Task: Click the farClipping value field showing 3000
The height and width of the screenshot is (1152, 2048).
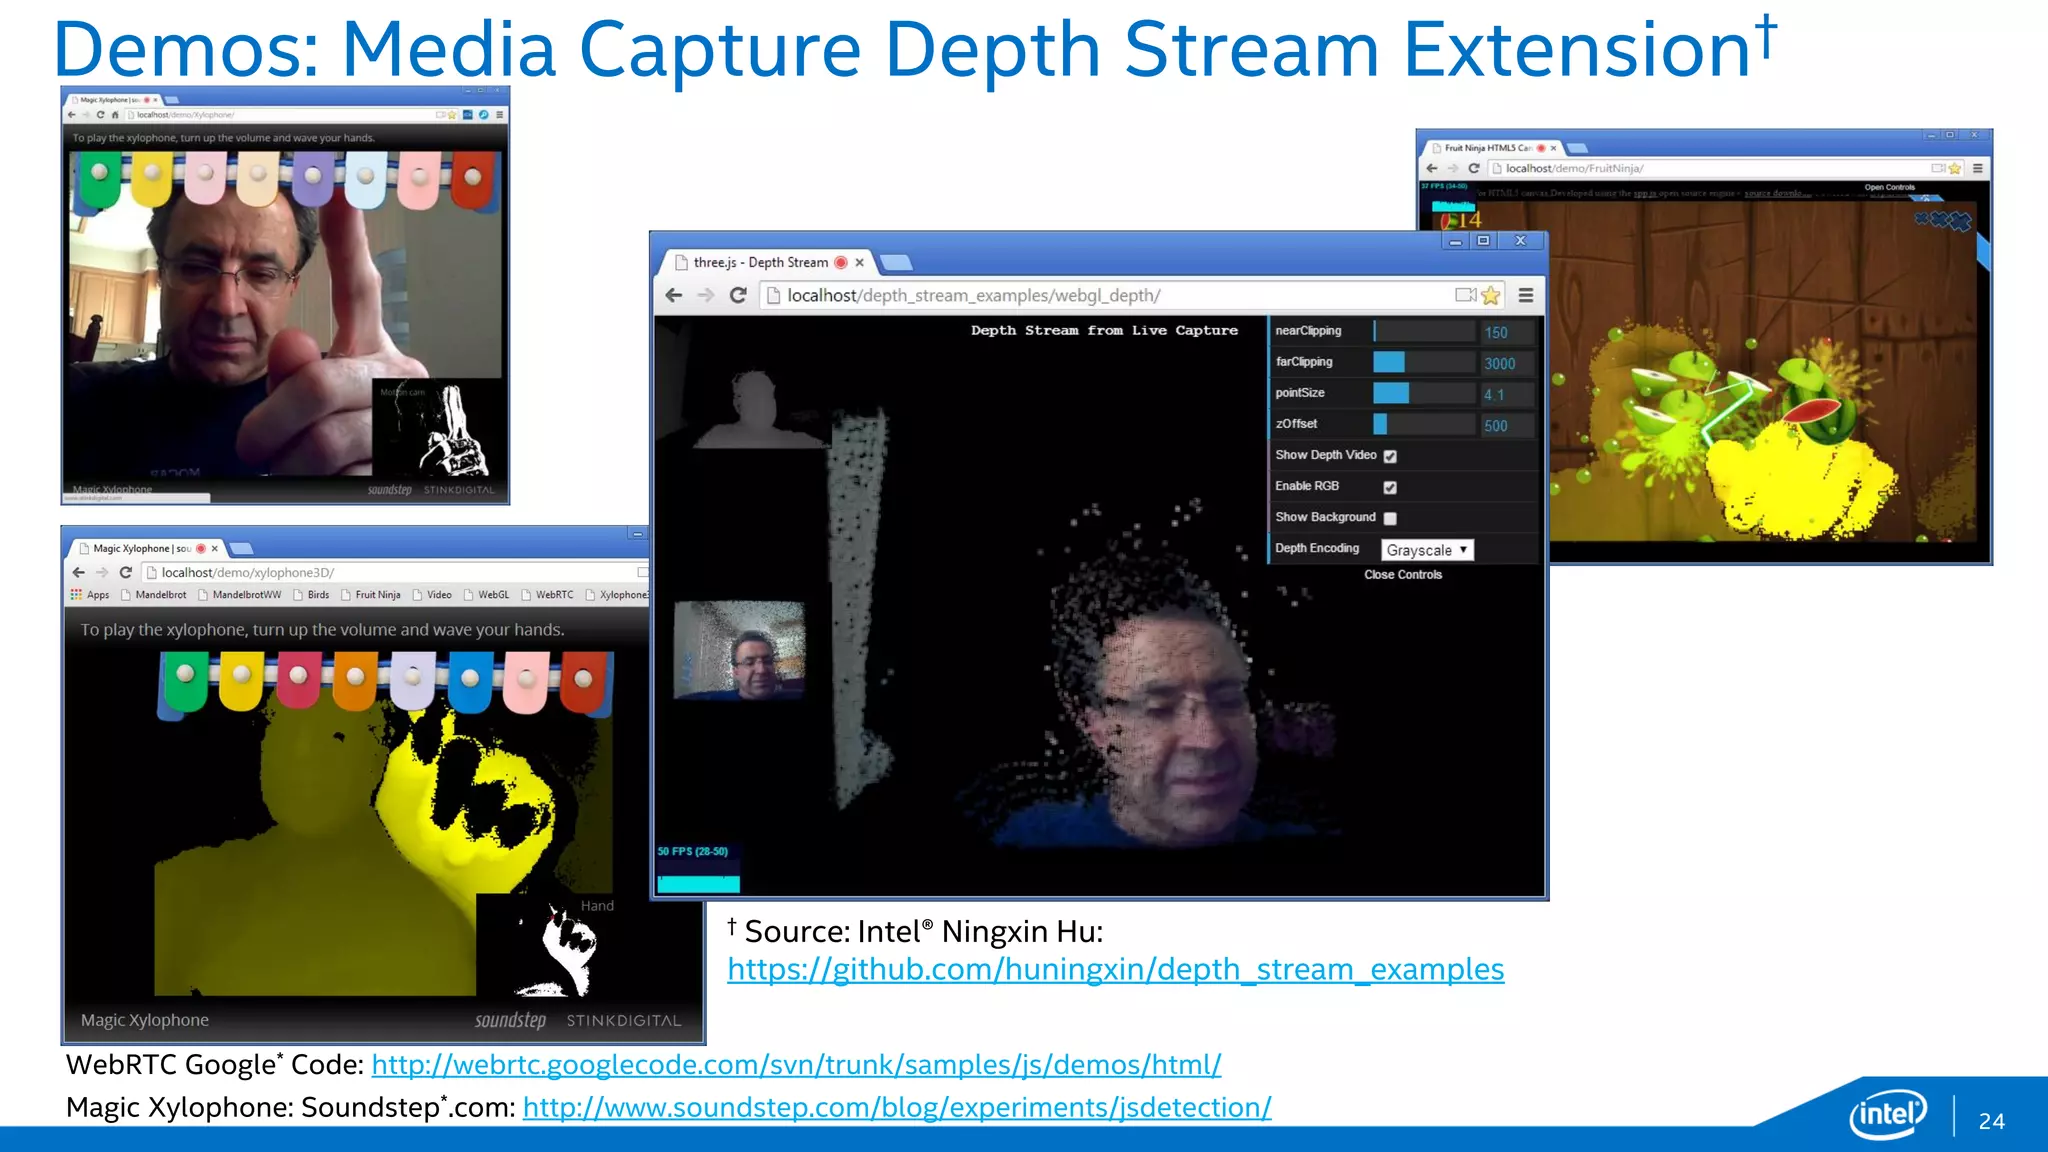Action: [1506, 363]
